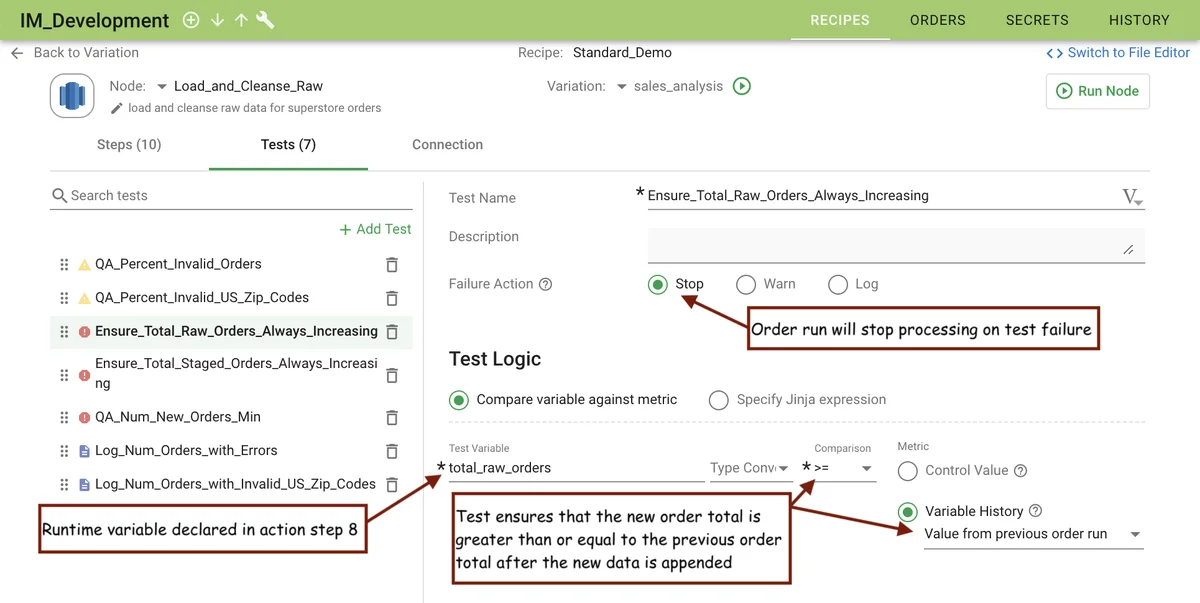Open the Comparison operator dropdown
This screenshot has height=603, width=1200.
844,468
